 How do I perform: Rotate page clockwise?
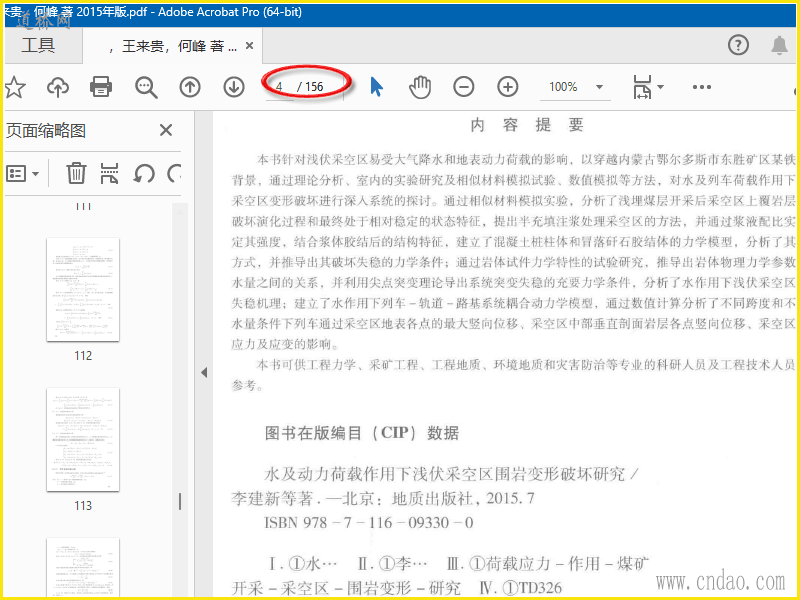[174, 173]
